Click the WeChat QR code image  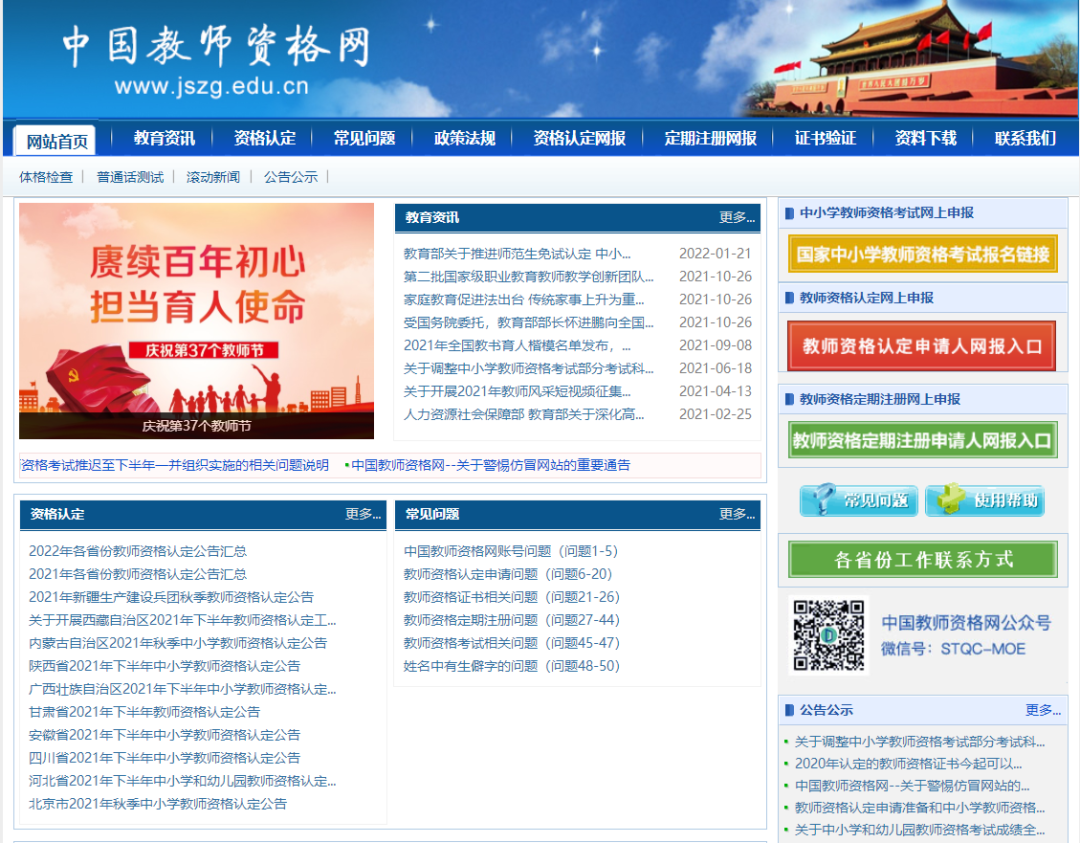pyautogui.click(x=829, y=635)
